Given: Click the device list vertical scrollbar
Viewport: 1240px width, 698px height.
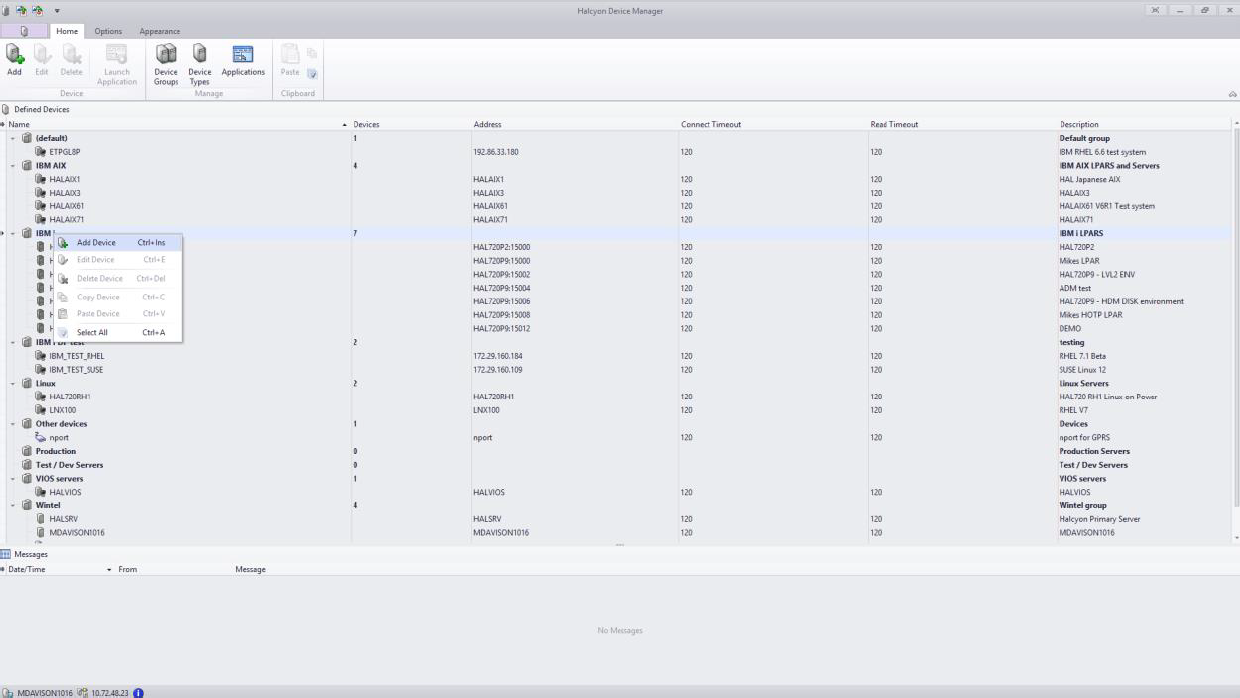Looking at the screenshot, I should click(x=1235, y=330).
